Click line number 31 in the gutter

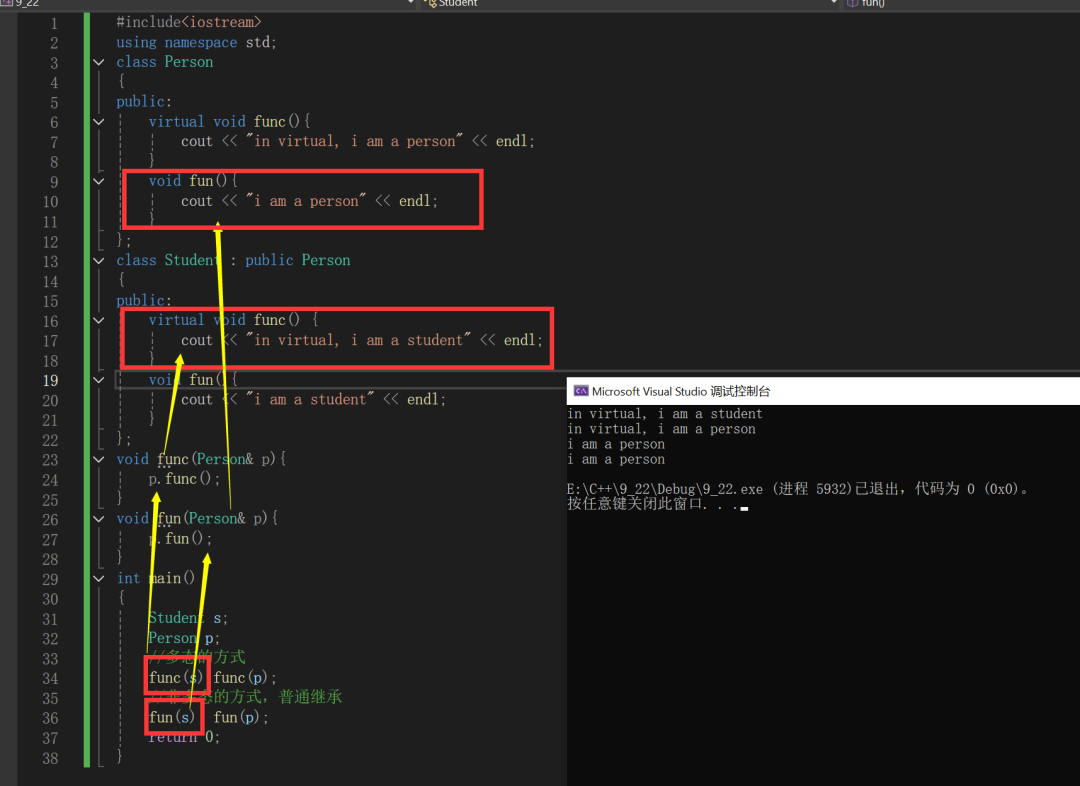point(50,619)
